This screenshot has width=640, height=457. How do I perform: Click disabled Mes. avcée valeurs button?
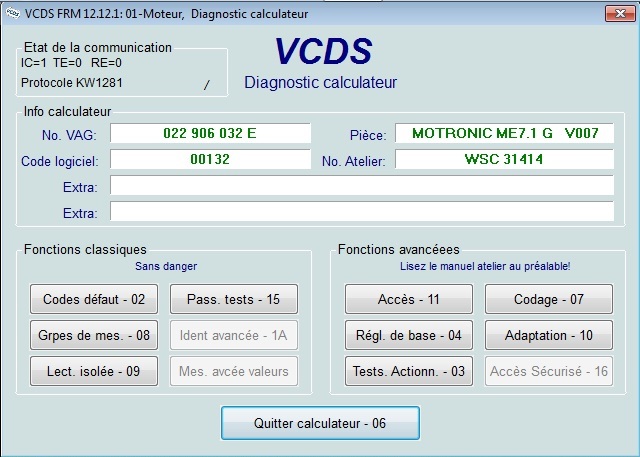tap(234, 371)
